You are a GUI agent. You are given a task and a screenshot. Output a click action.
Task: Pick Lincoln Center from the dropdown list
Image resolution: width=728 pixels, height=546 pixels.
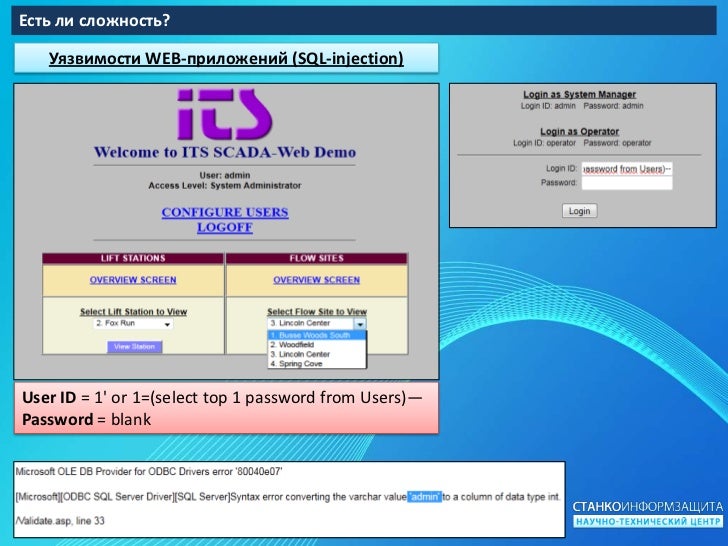tap(317, 354)
